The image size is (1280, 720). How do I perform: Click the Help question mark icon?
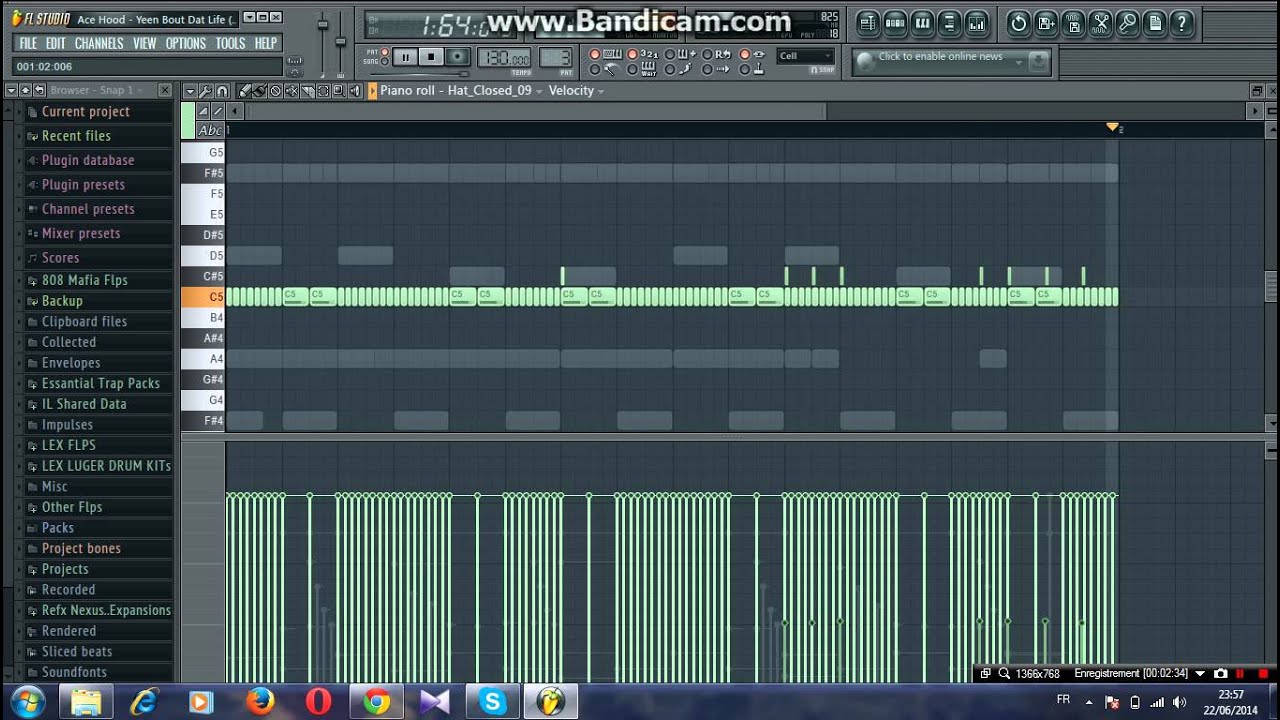point(1182,23)
